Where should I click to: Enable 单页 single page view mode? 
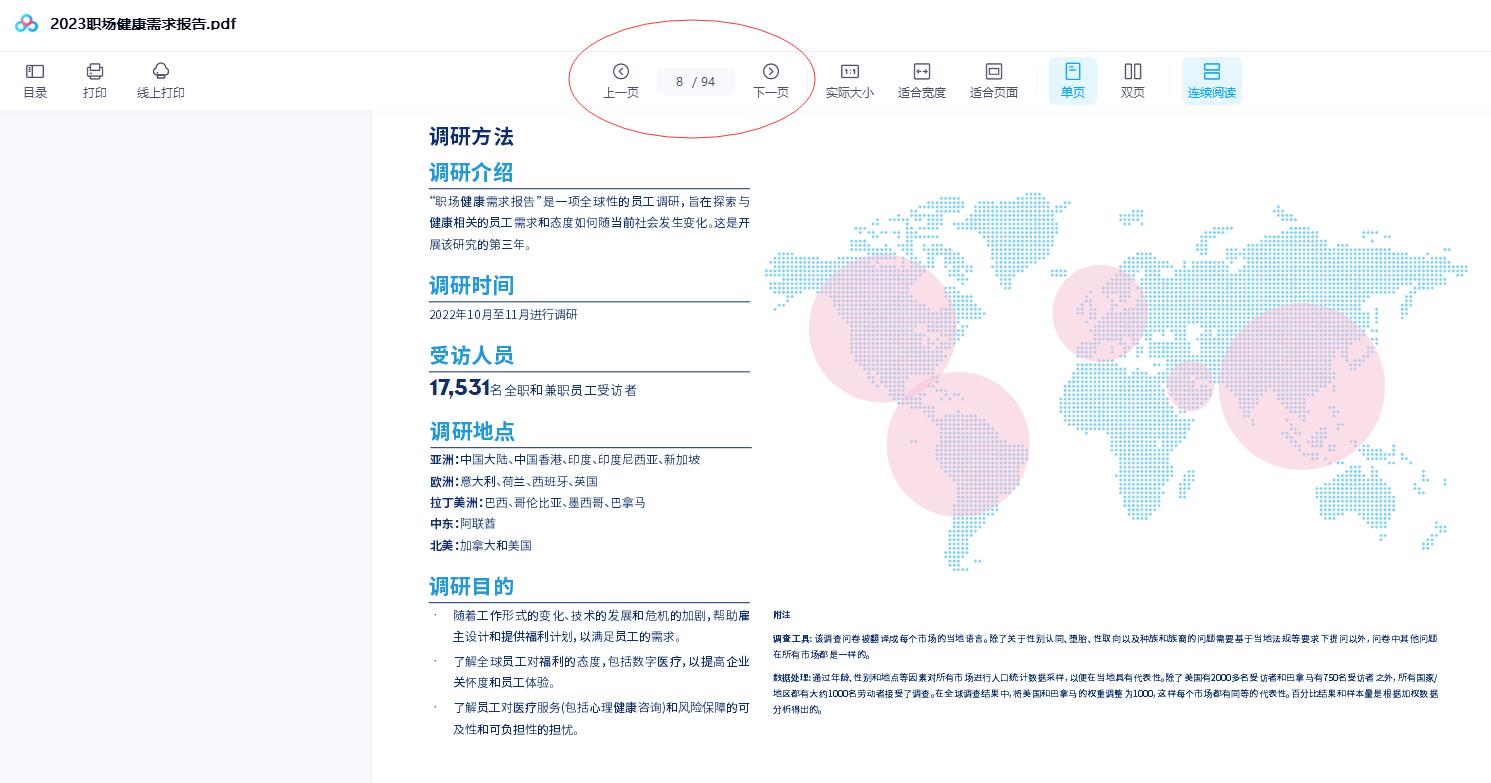pos(1072,80)
